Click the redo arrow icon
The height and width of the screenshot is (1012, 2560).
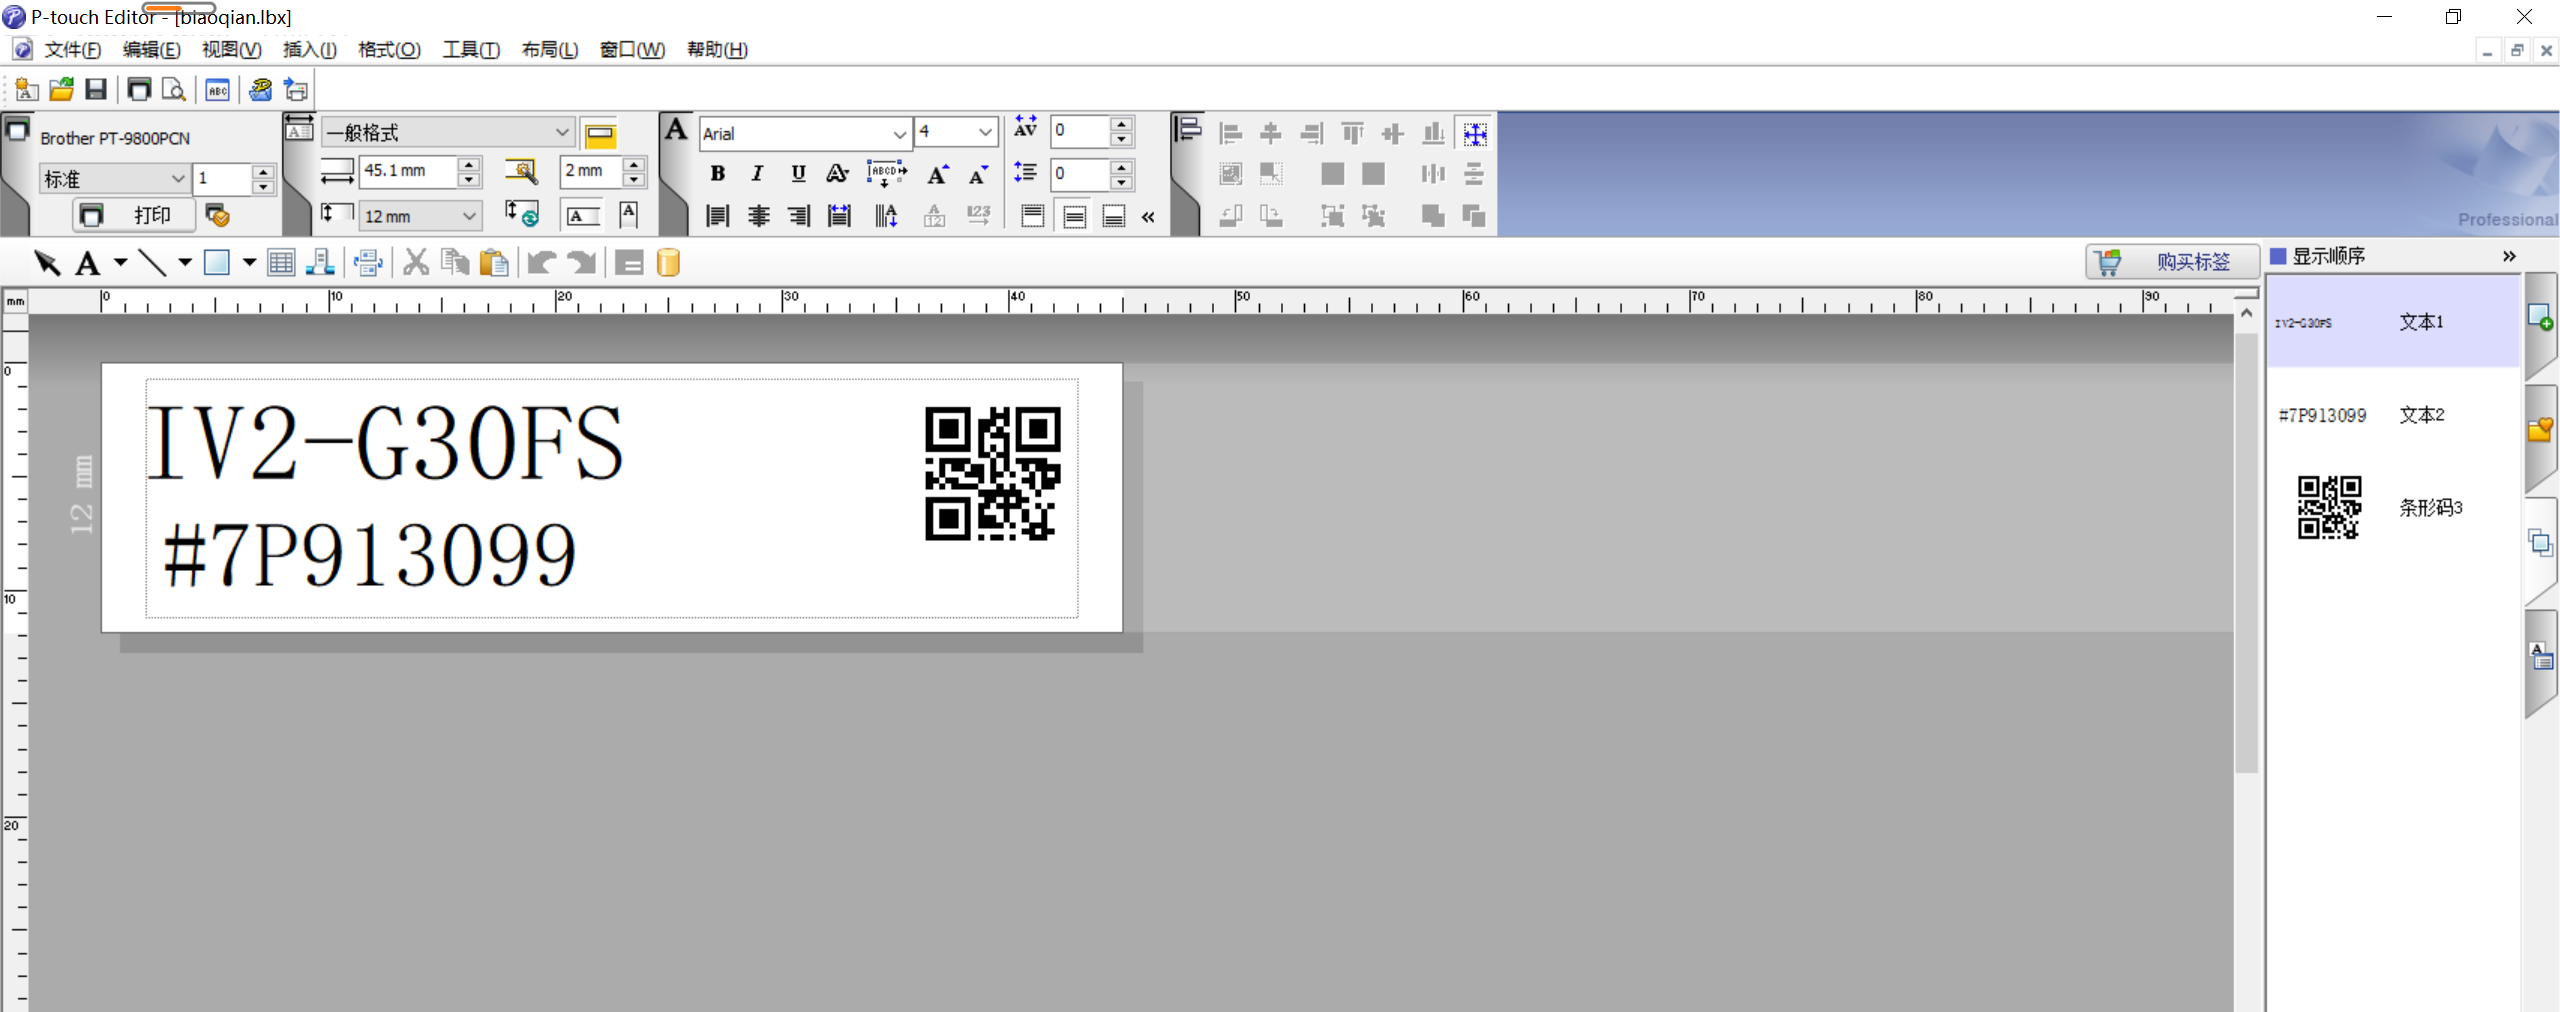582,263
